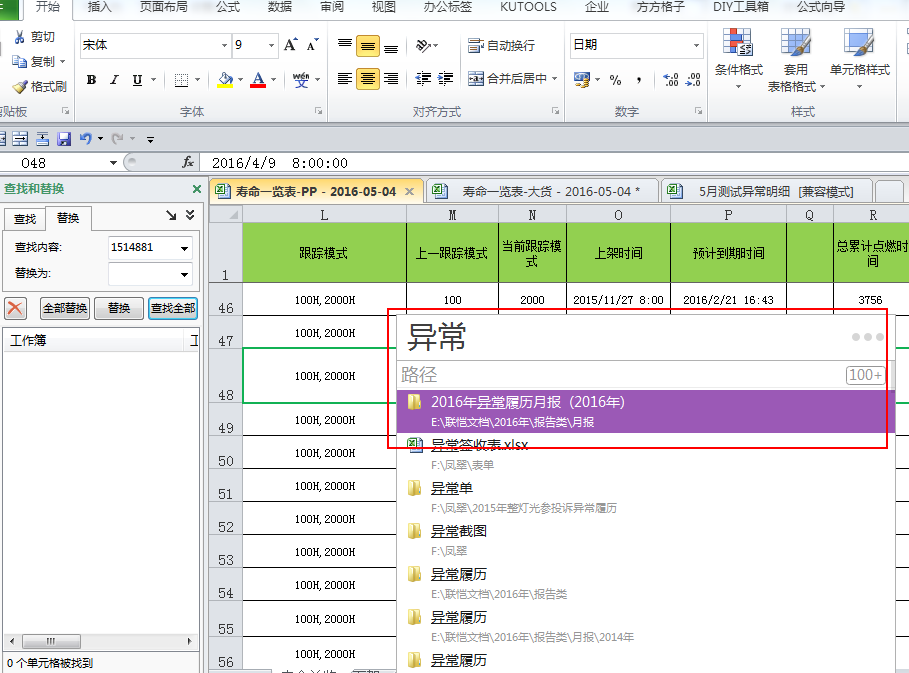Click the redo arrow in the quick toolbar
This screenshot has width=909, height=673.
tap(118, 139)
